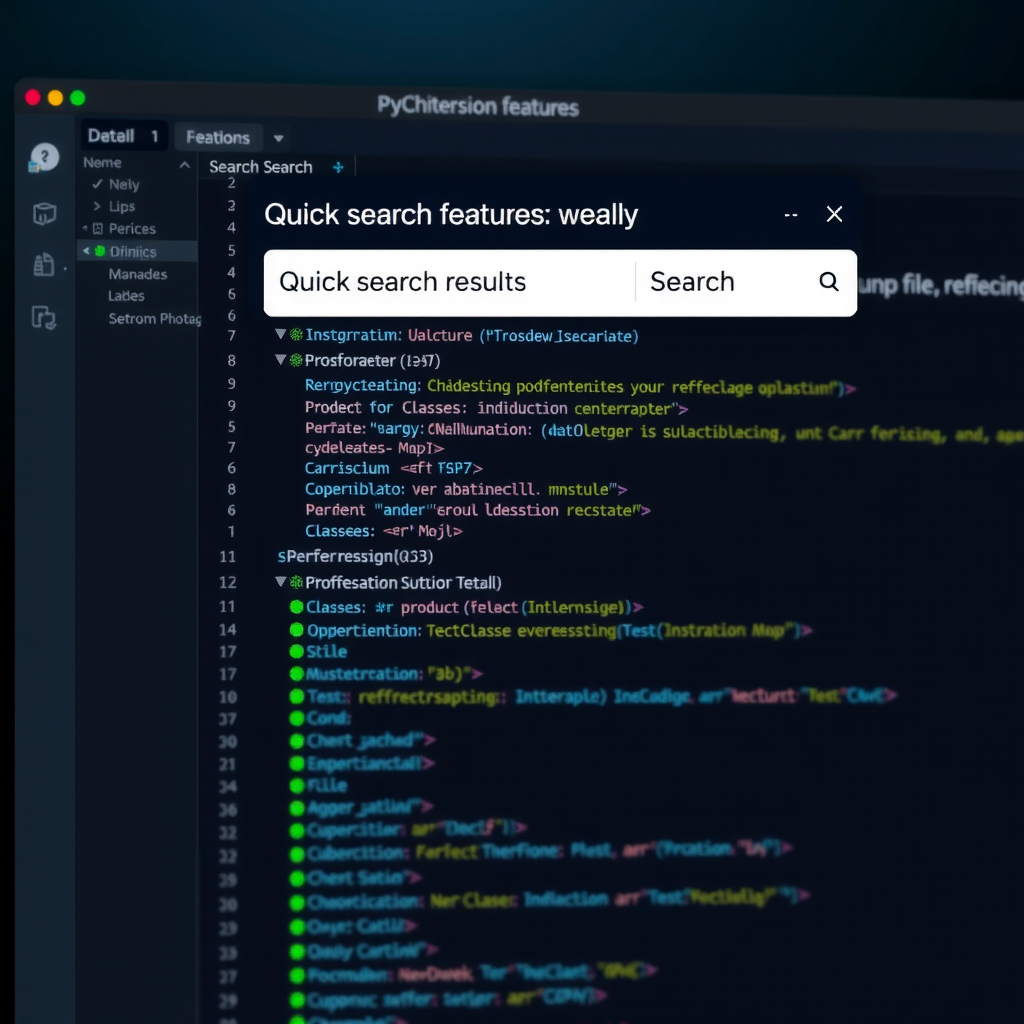This screenshot has width=1024, height=1024.
Task: Click the dash button in the quick search dialog
Action: coord(791,214)
